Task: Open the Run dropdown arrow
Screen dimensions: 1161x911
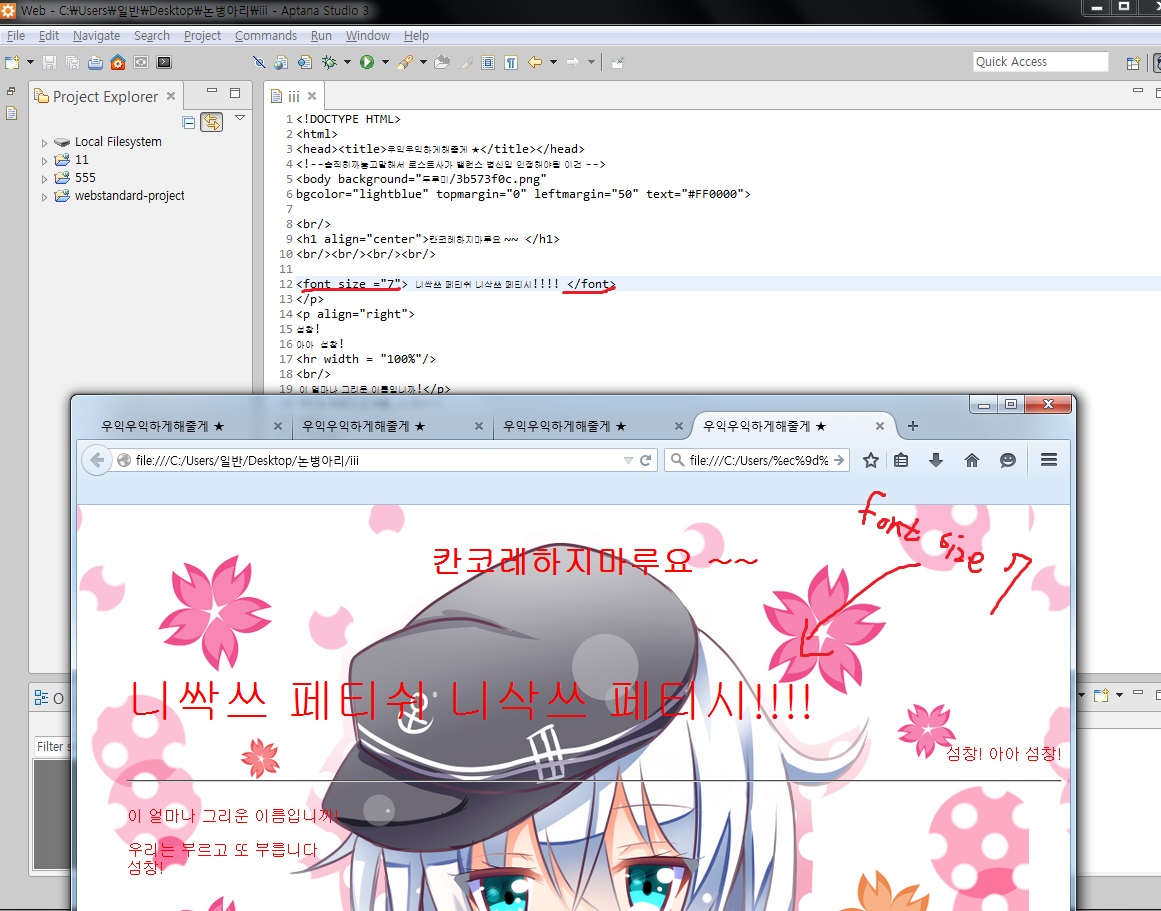Action: click(385, 62)
